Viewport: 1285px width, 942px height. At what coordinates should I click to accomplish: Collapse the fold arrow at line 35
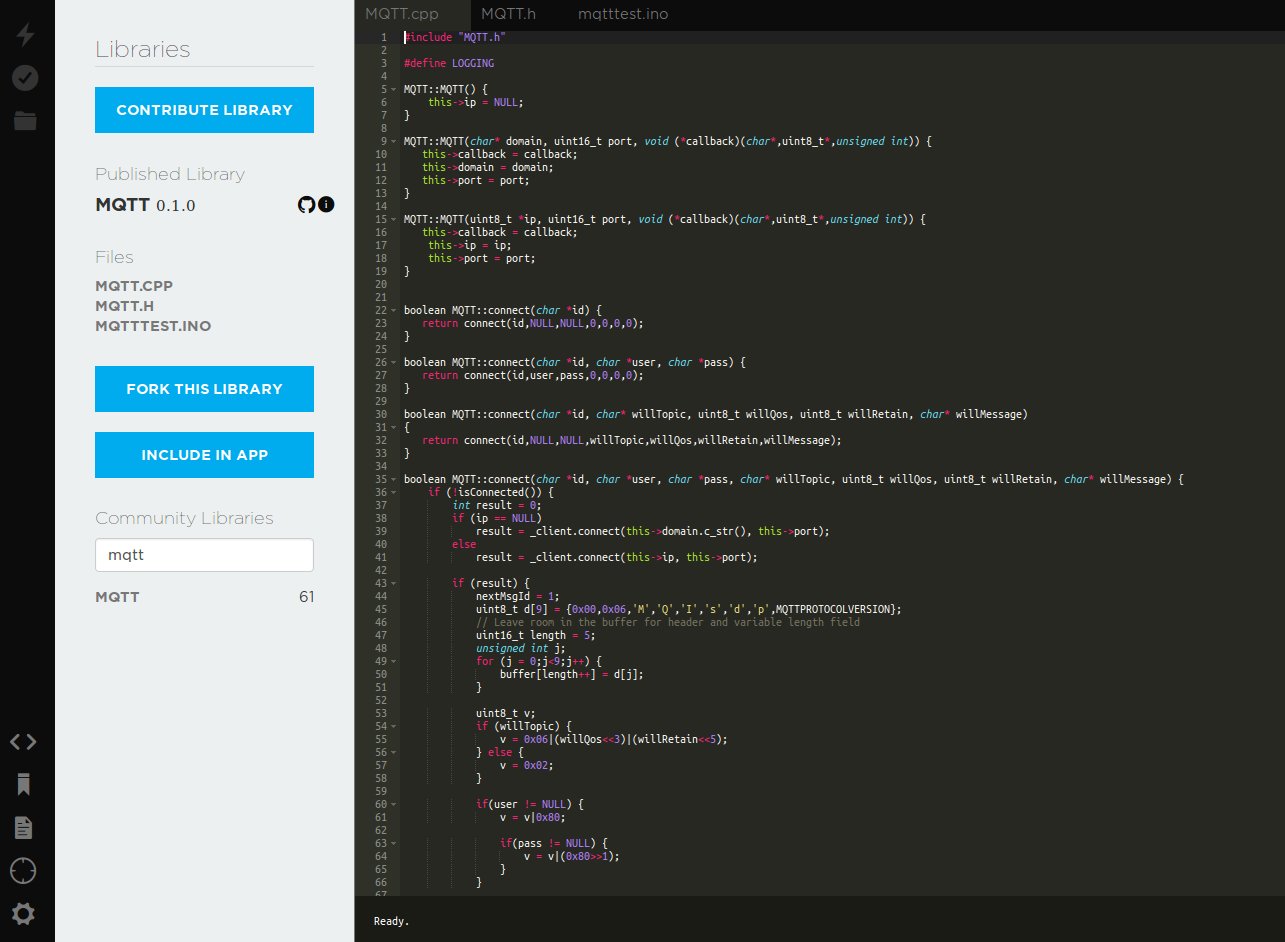pyautogui.click(x=394, y=479)
